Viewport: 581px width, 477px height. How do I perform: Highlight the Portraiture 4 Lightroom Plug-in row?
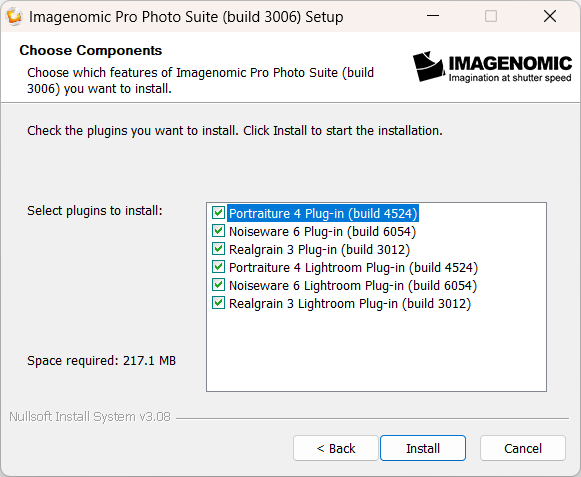point(353,268)
